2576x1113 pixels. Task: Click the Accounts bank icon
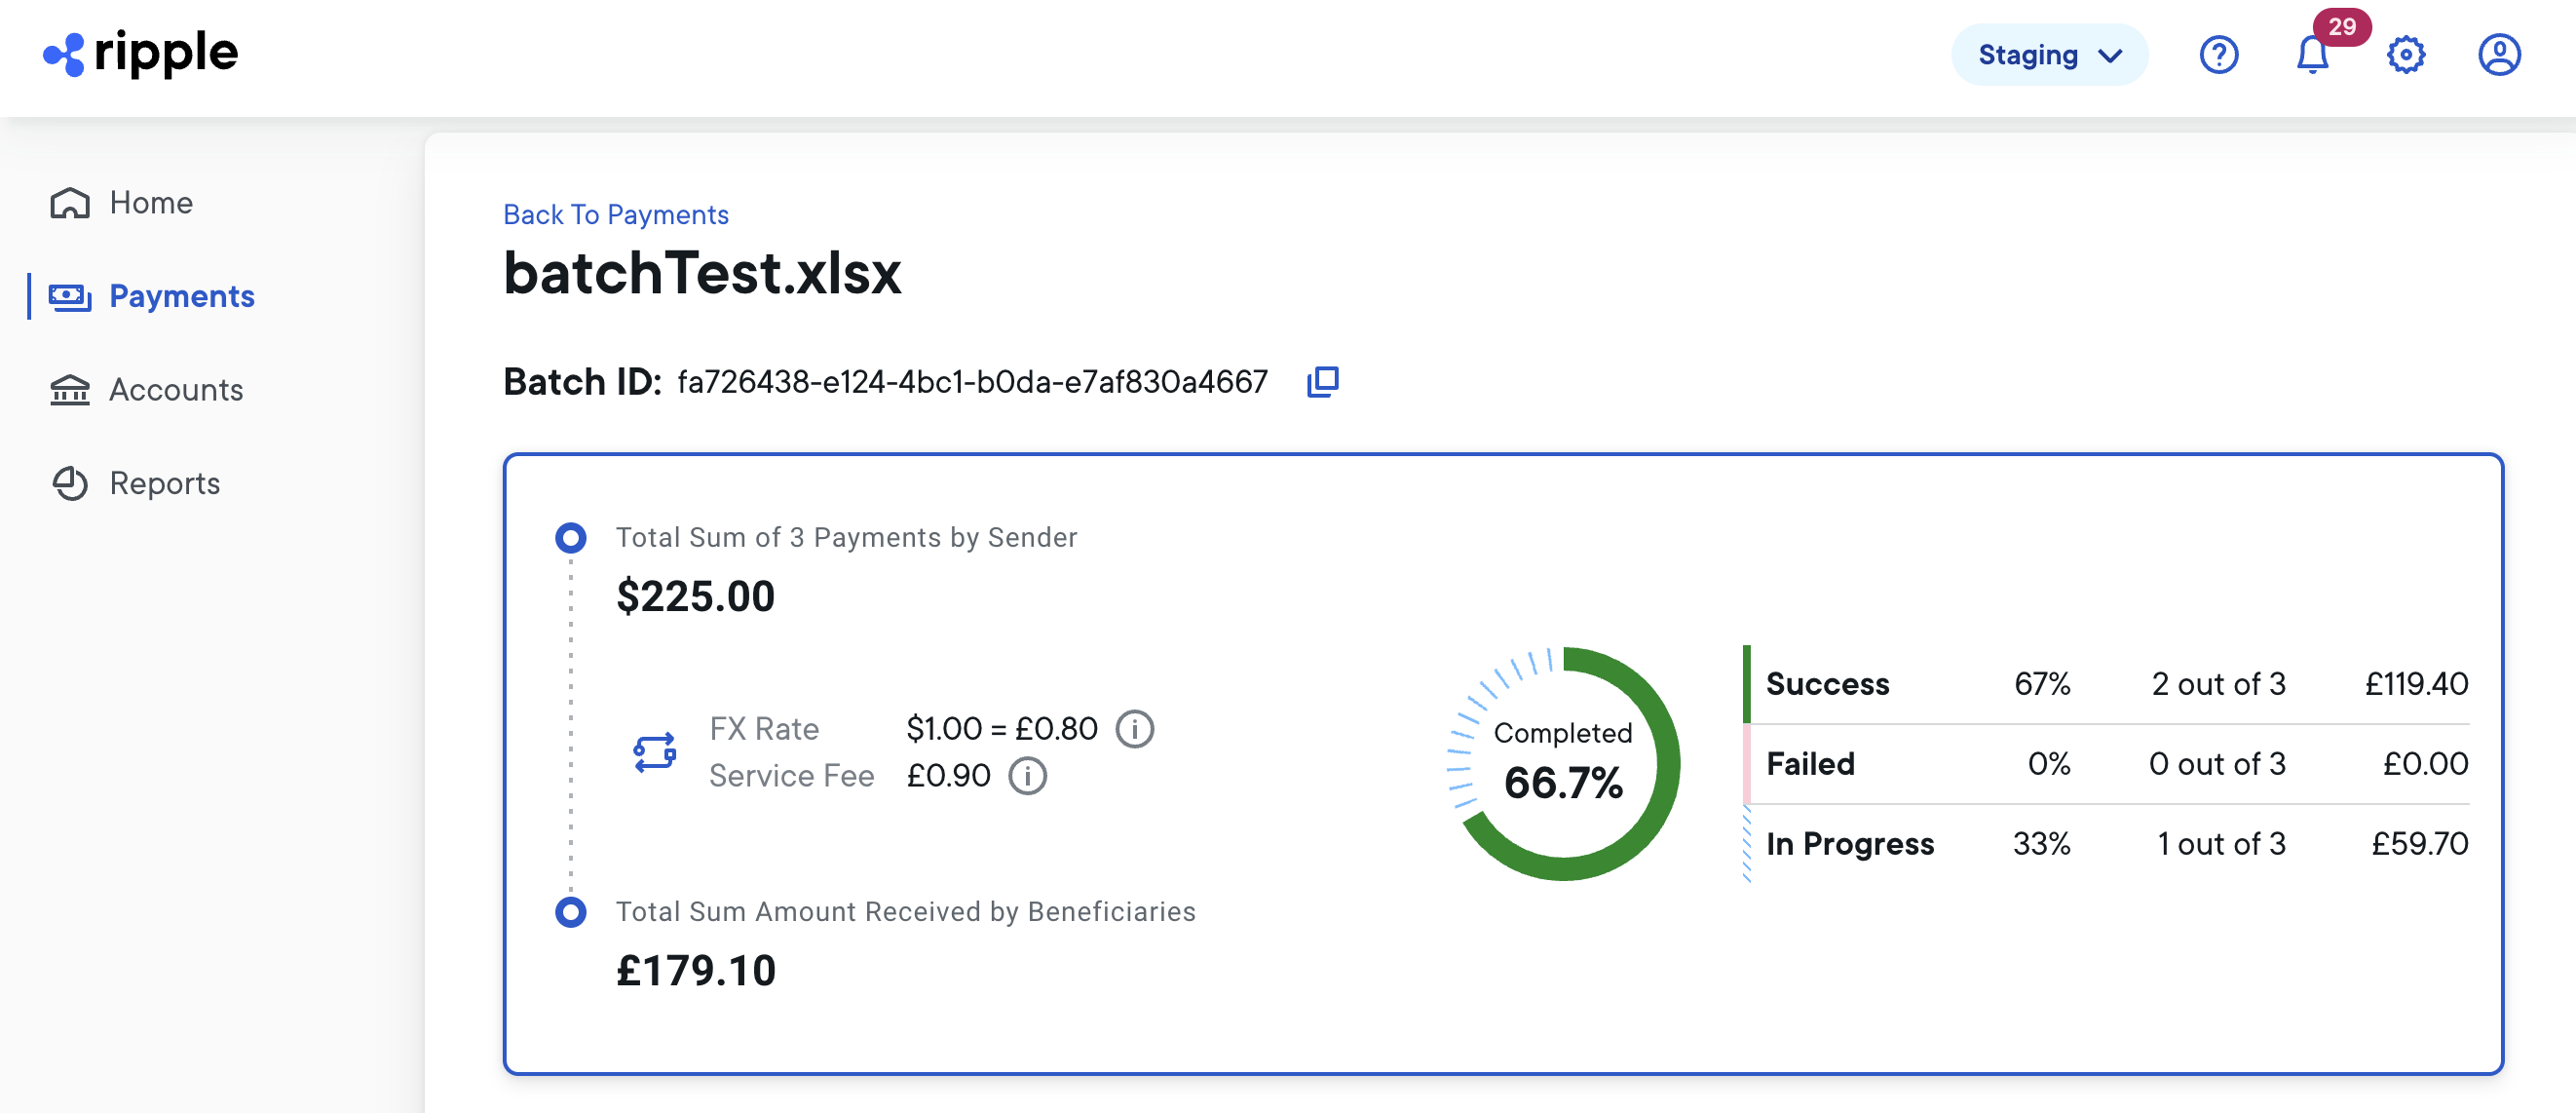pyautogui.click(x=69, y=390)
